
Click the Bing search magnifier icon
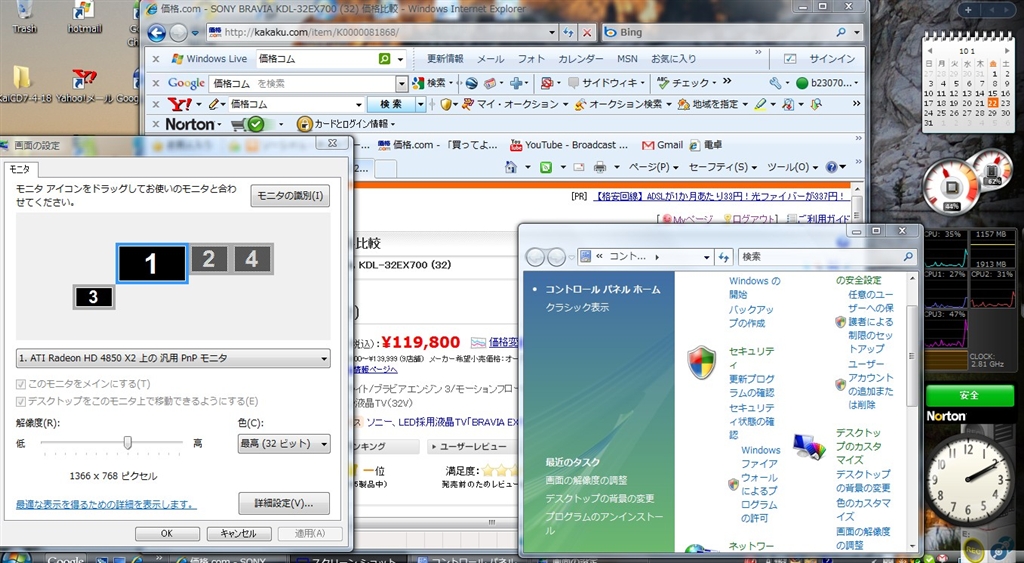(x=841, y=32)
